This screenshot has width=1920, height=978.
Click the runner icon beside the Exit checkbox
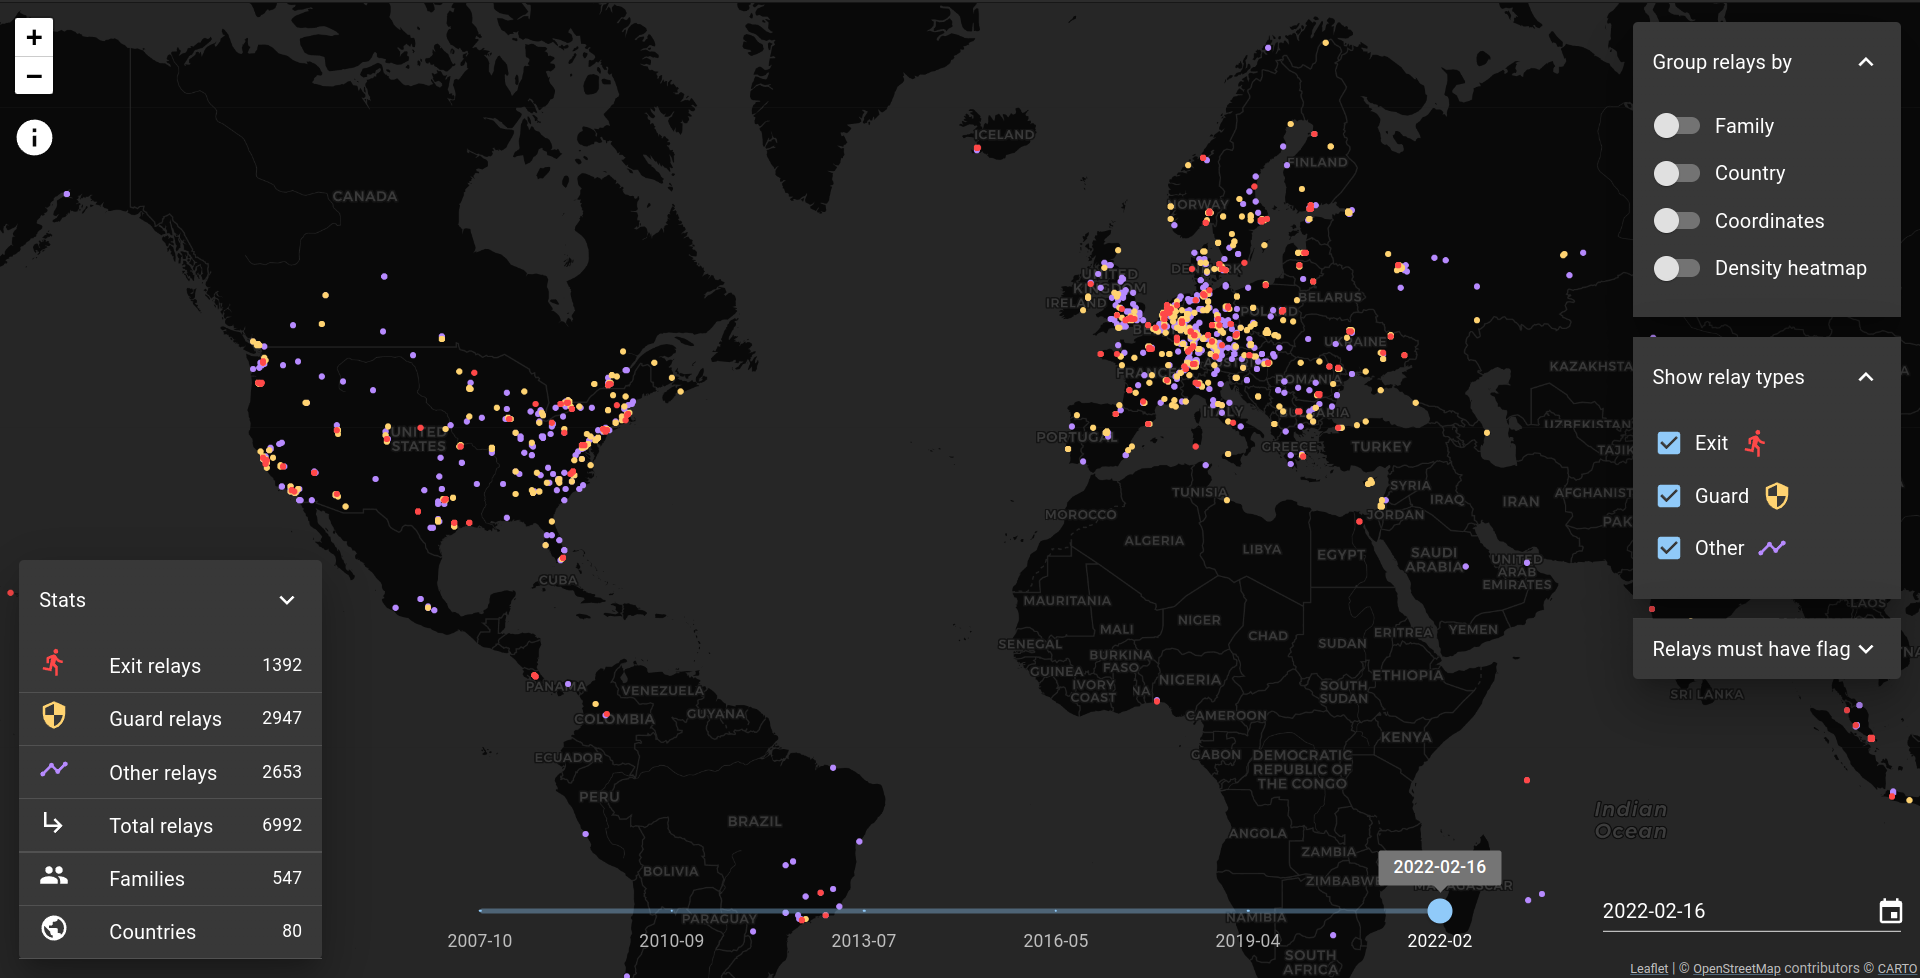[x=1753, y=443]
